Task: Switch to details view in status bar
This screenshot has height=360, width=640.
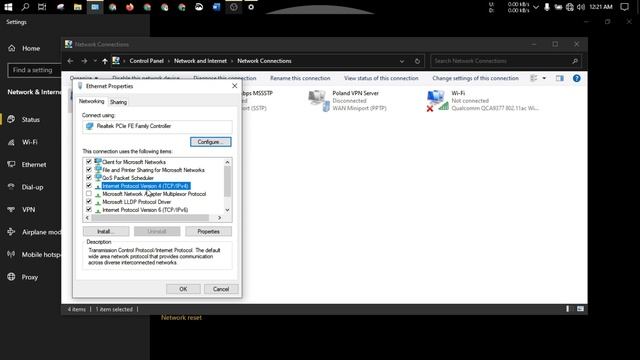Action: click(x=568, y=309)
